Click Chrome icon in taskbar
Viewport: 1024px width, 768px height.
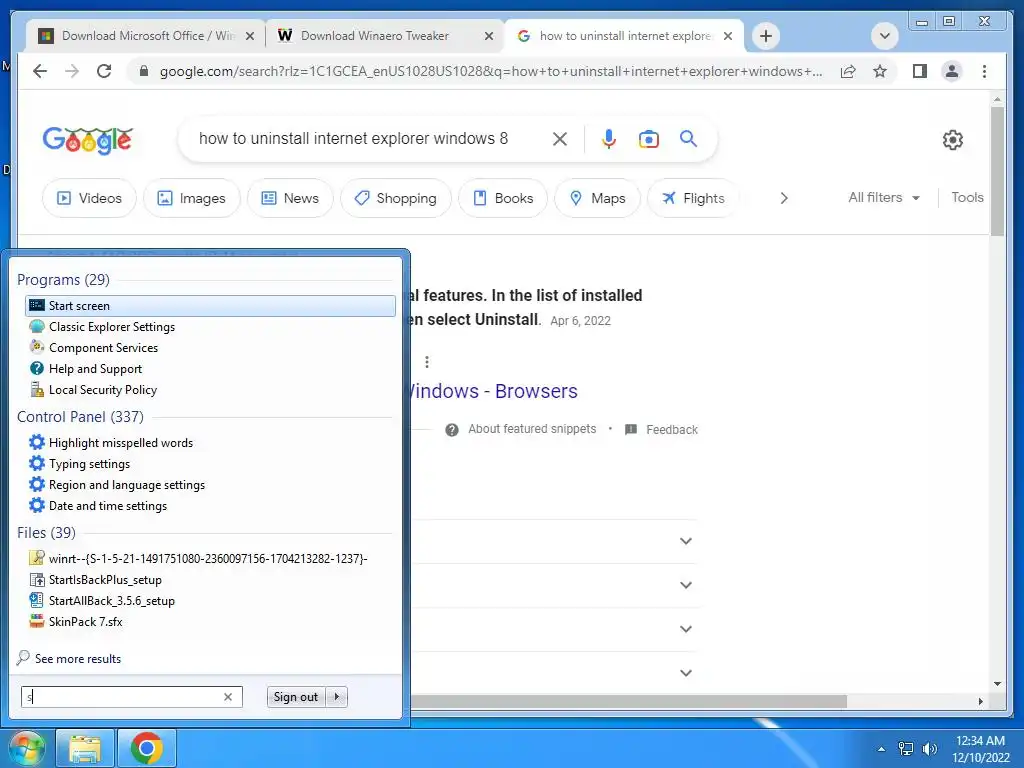(x=147, y=748)
